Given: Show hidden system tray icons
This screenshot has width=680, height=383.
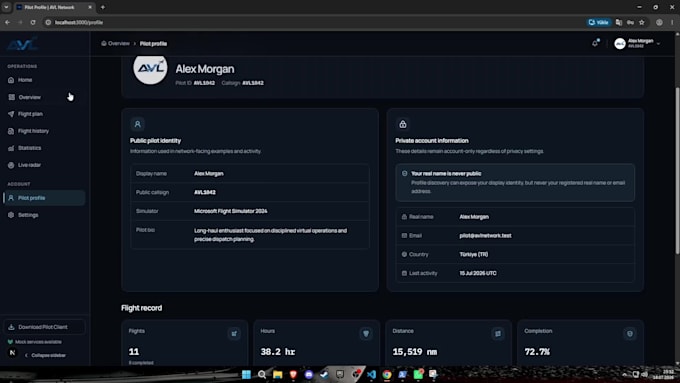Looking at the screenshot, I should (x=624, y=374).
